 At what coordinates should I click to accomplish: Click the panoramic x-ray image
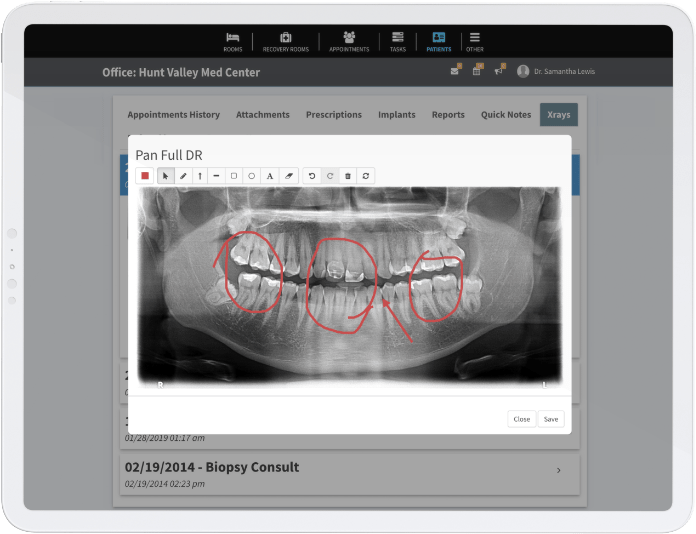click(x=350, y=286)
